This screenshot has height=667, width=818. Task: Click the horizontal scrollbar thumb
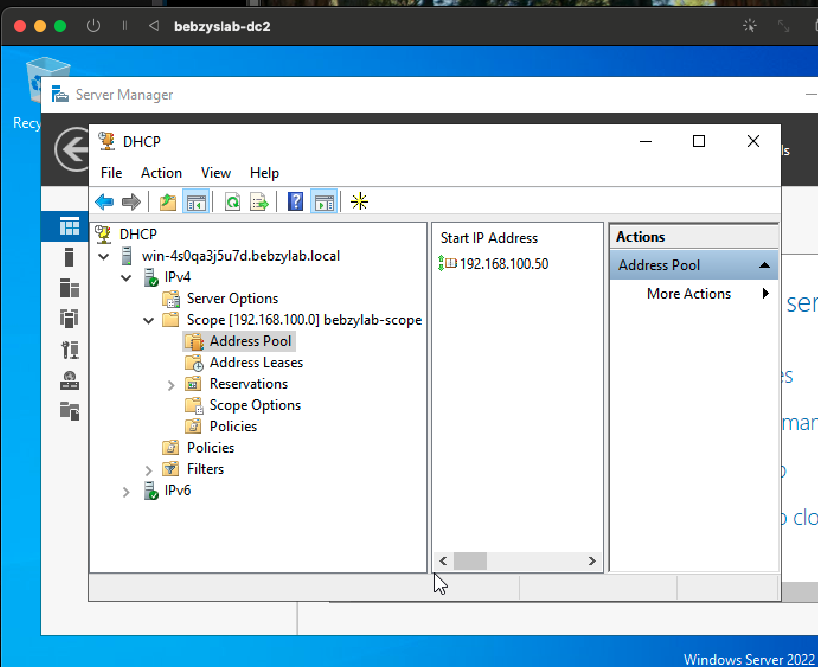point(470,561)
